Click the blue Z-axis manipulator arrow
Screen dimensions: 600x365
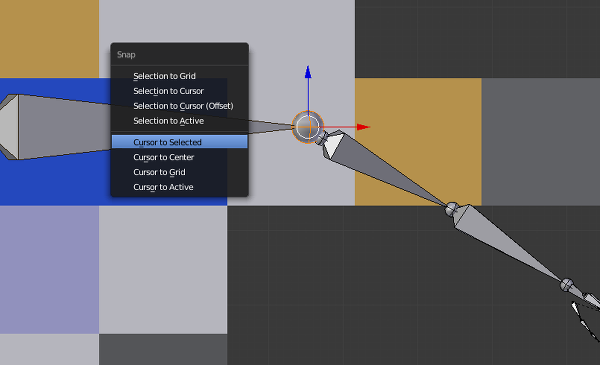308,73
